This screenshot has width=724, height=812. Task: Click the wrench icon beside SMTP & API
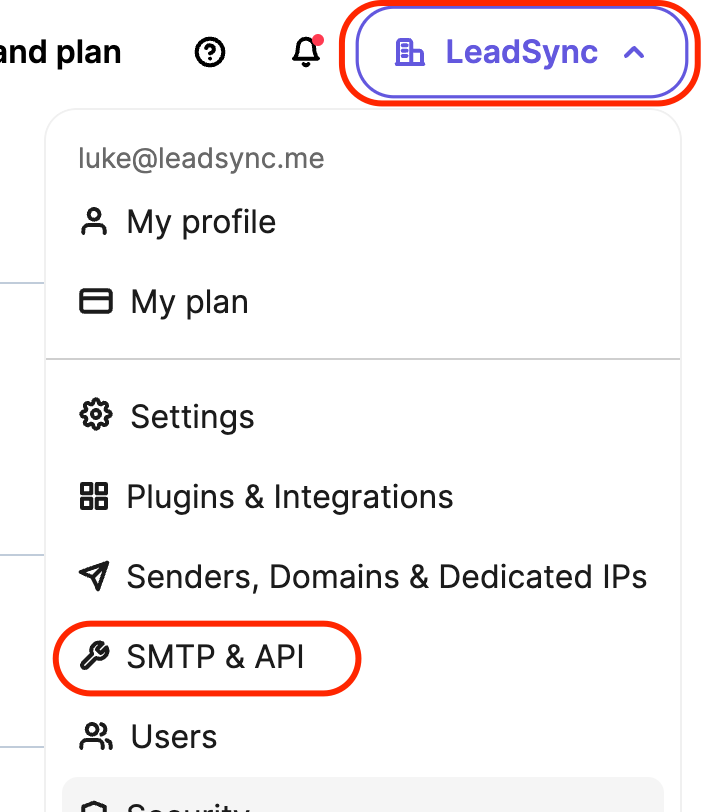(x=94, y=657)
